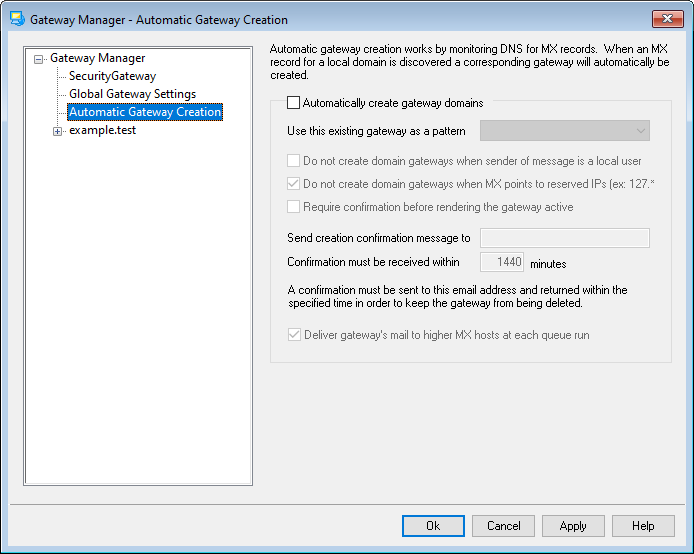Viewport: 694px width, 554px height.
Task: Open Global Gateway Settings page
Action: click(132, 94)
